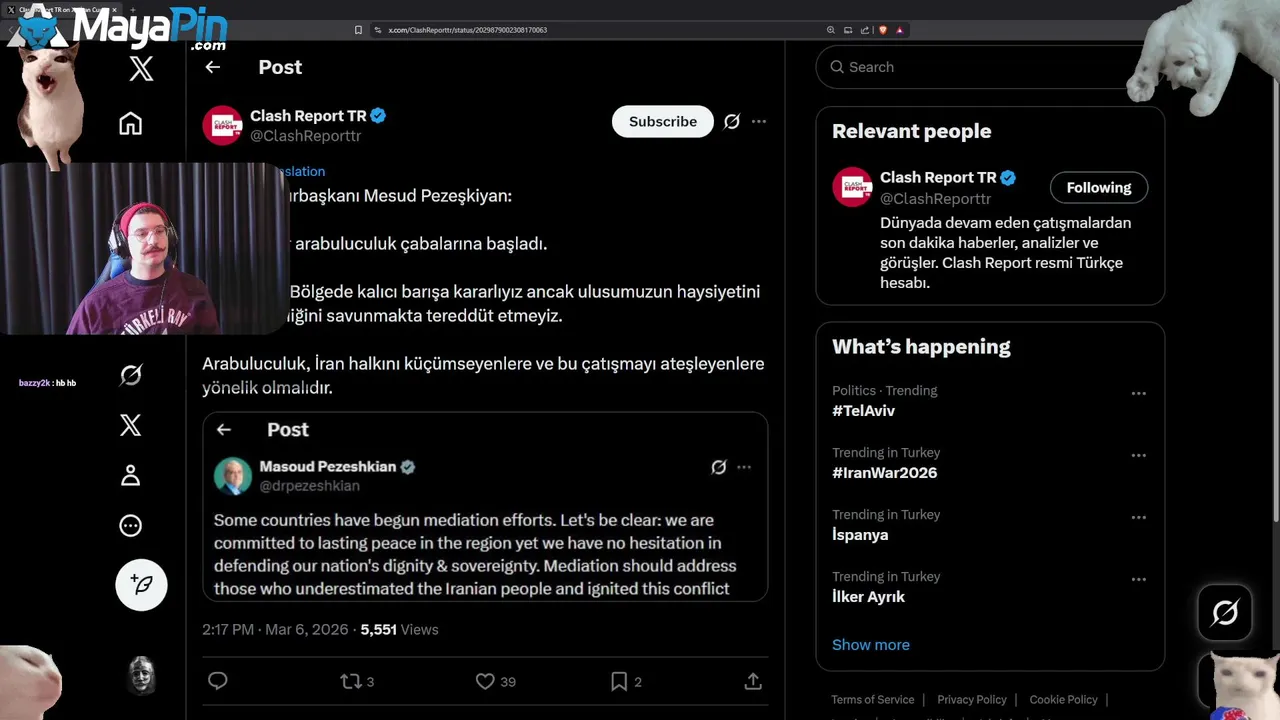Open the İspanya trending topic
Screen dimensions: 1280x720
pos(860,535)
